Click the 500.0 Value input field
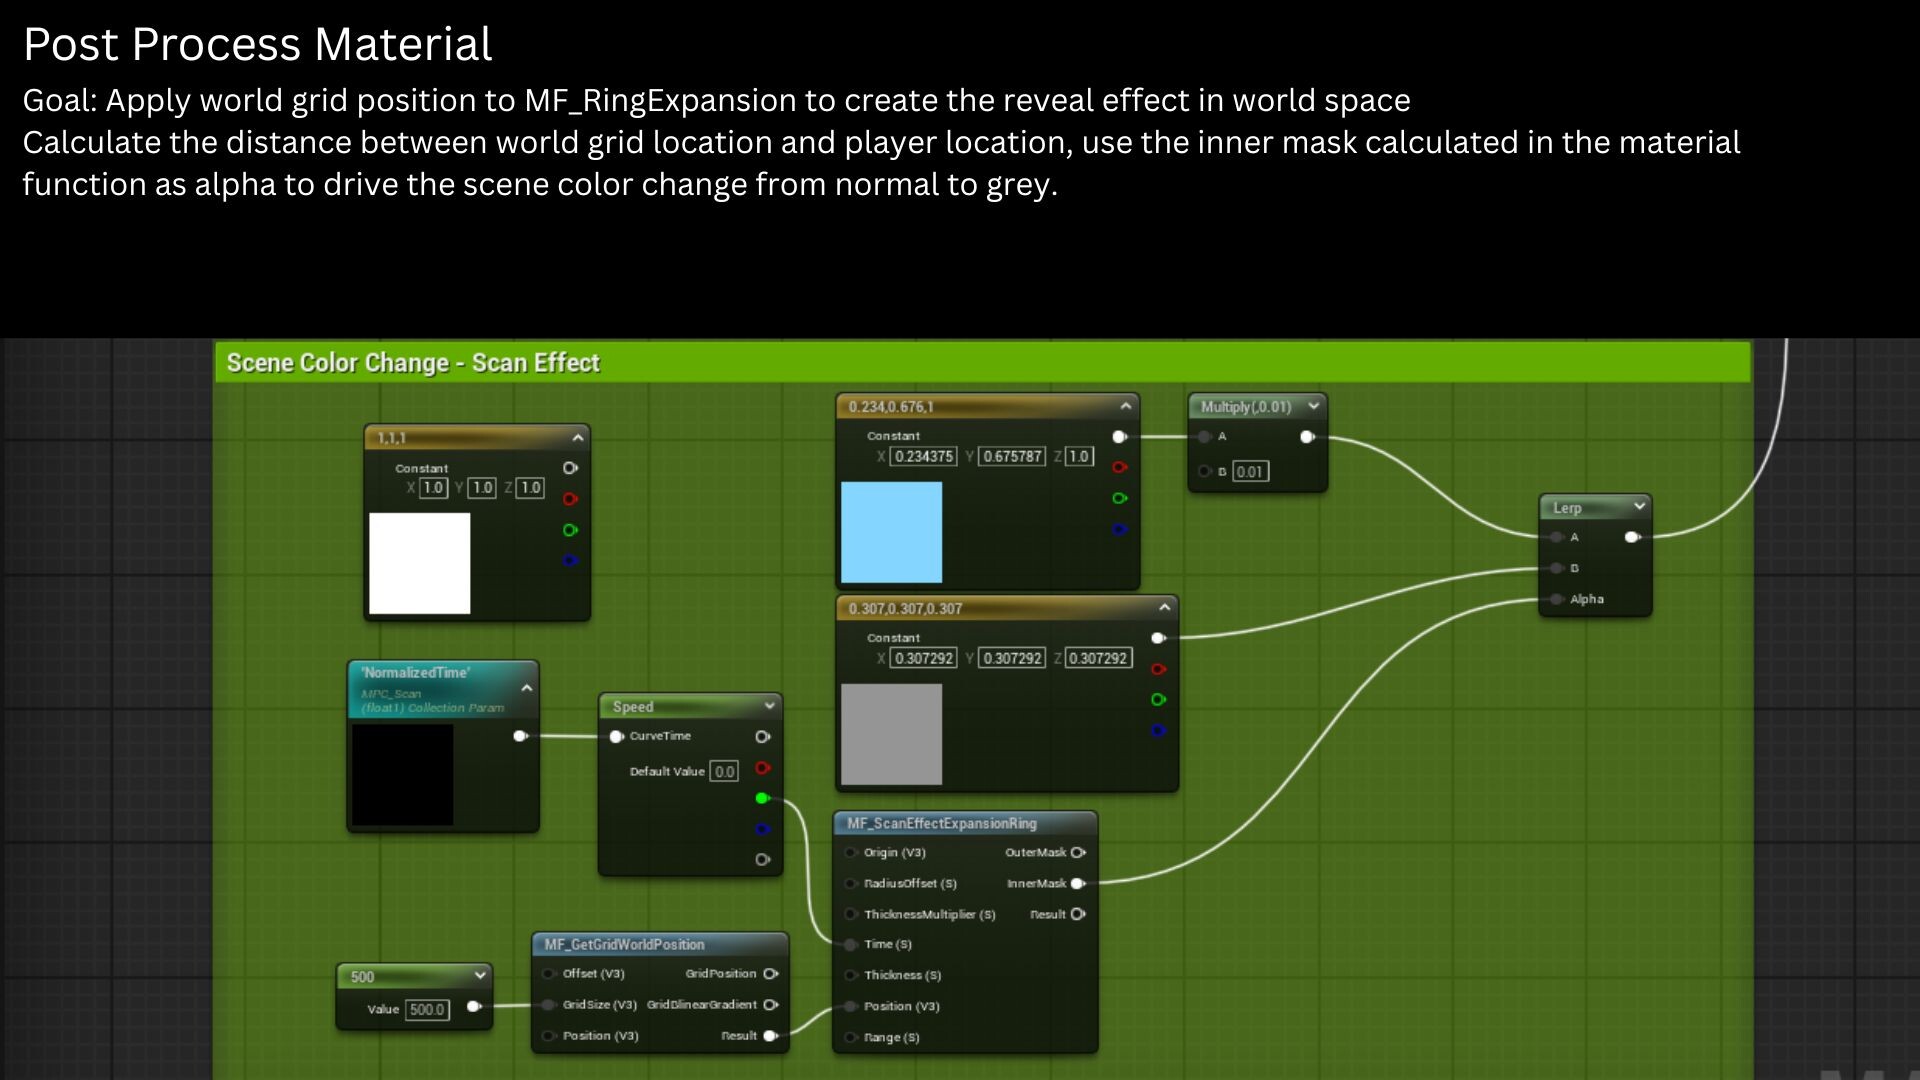The height and width of the screenshot is (1080, 1920). click(x=427, y=1010)
